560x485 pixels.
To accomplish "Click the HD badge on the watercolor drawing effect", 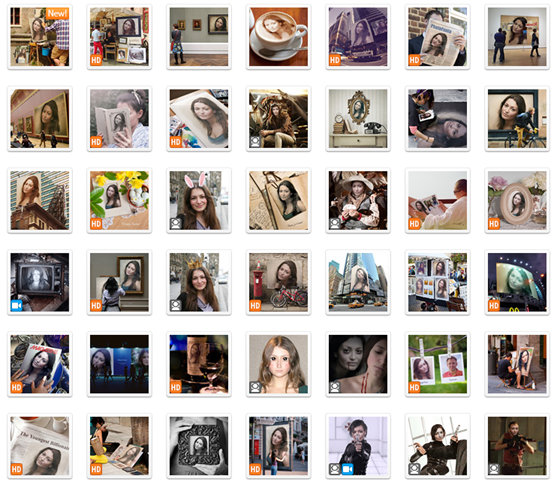I will 175,142.
